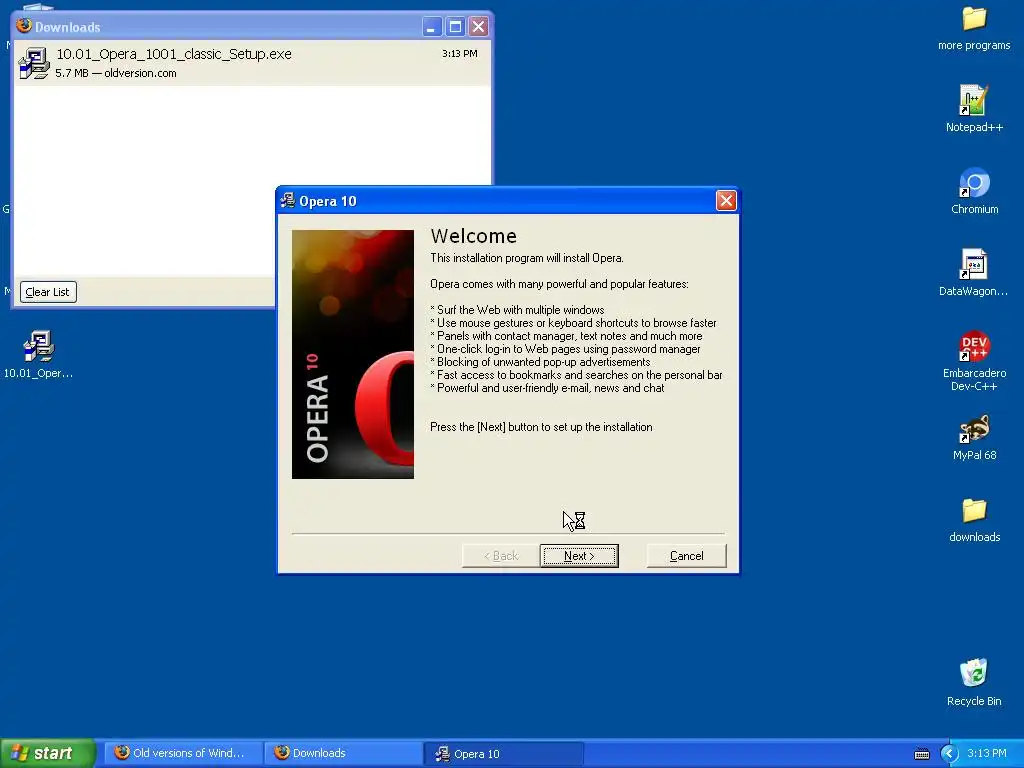Screen dimensions: 1024x768
Task: Click the Welcome heading in installer
Action: [473, 236]
